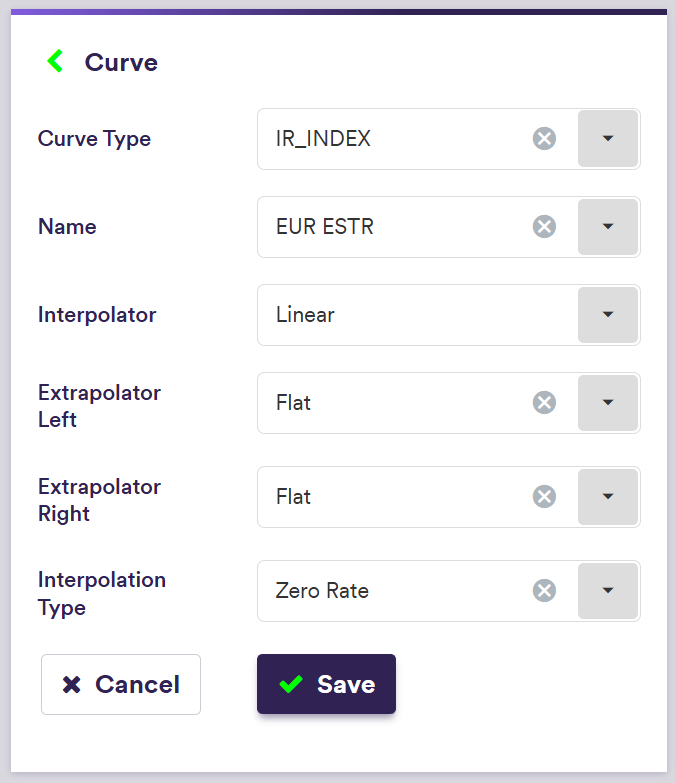This screenshot has height=783, width=675.
Task: Clear the Curve Type value IR_INDEX
Action: [x=544, y=139]
